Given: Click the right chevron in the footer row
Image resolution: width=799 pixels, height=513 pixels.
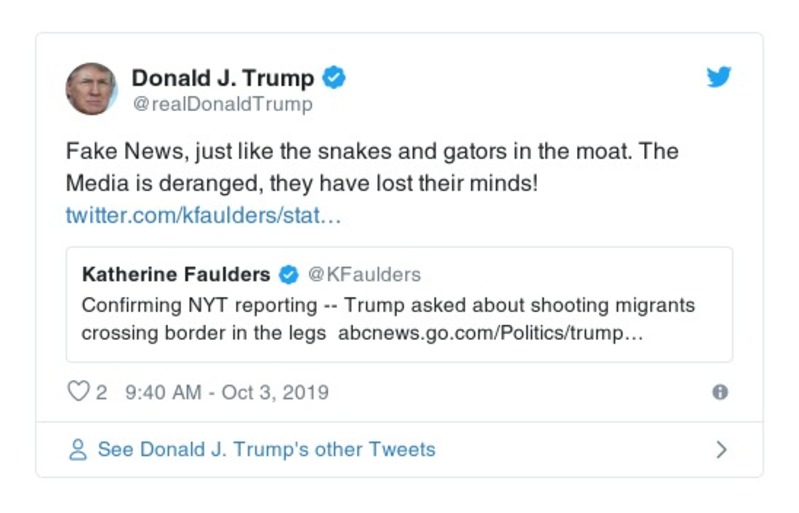Looking at the screenshot, I should pos(721,449).
